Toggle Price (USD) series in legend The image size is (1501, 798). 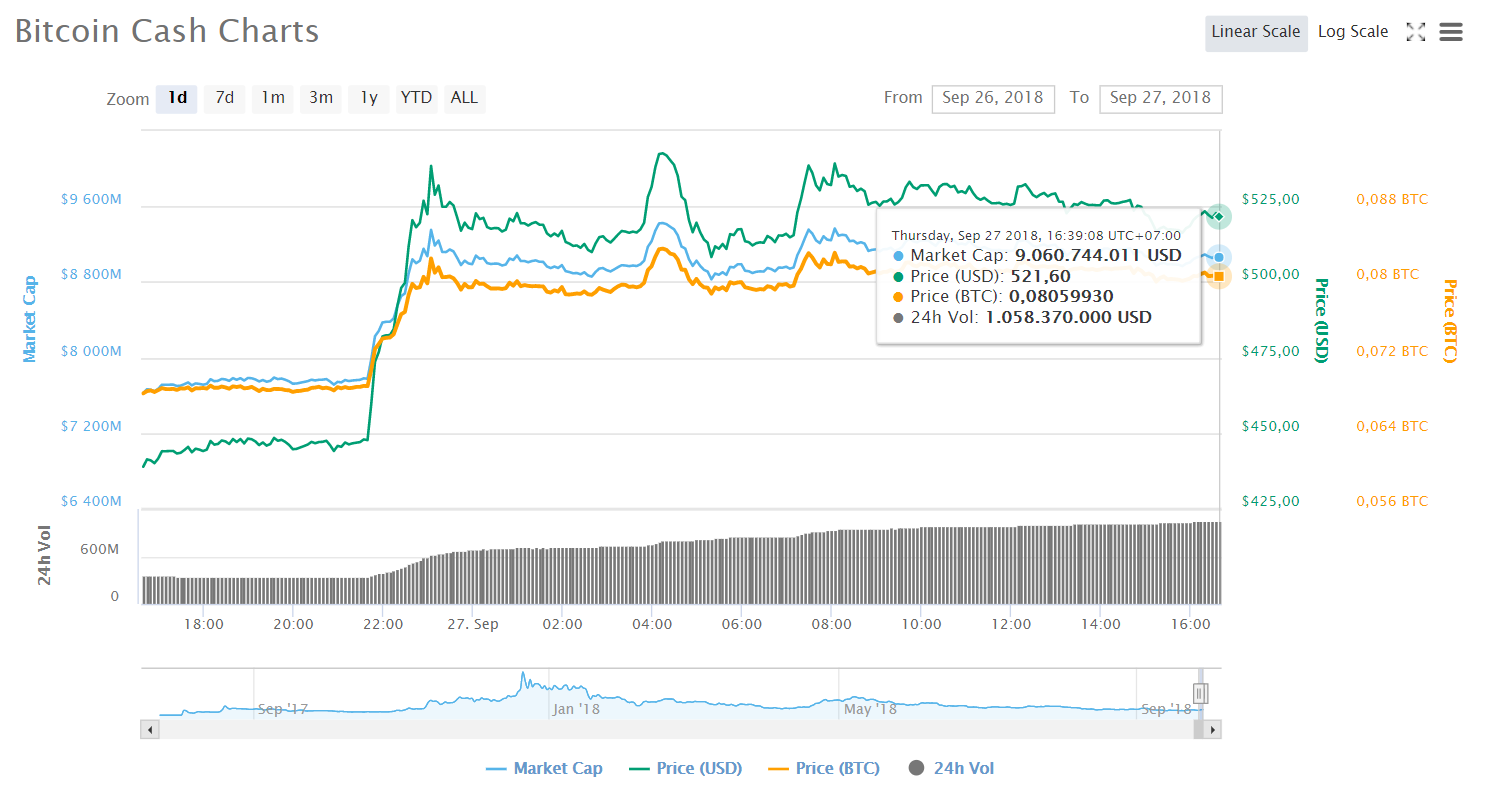click(686, 769)
